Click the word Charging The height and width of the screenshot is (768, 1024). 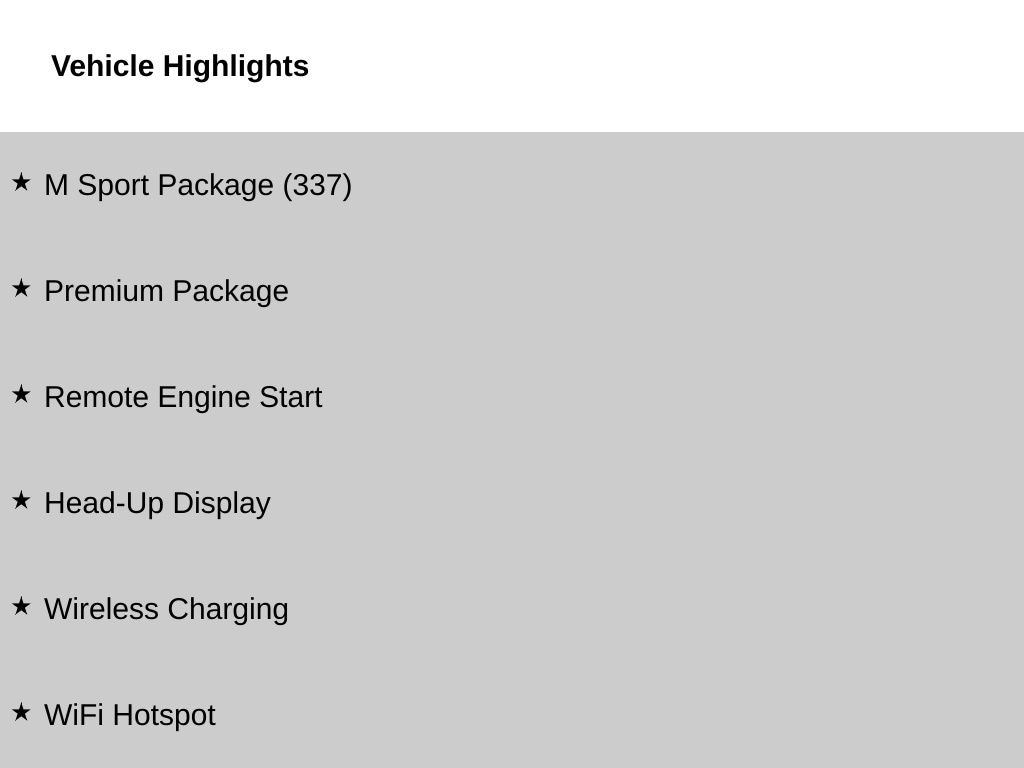click(228, 610)
